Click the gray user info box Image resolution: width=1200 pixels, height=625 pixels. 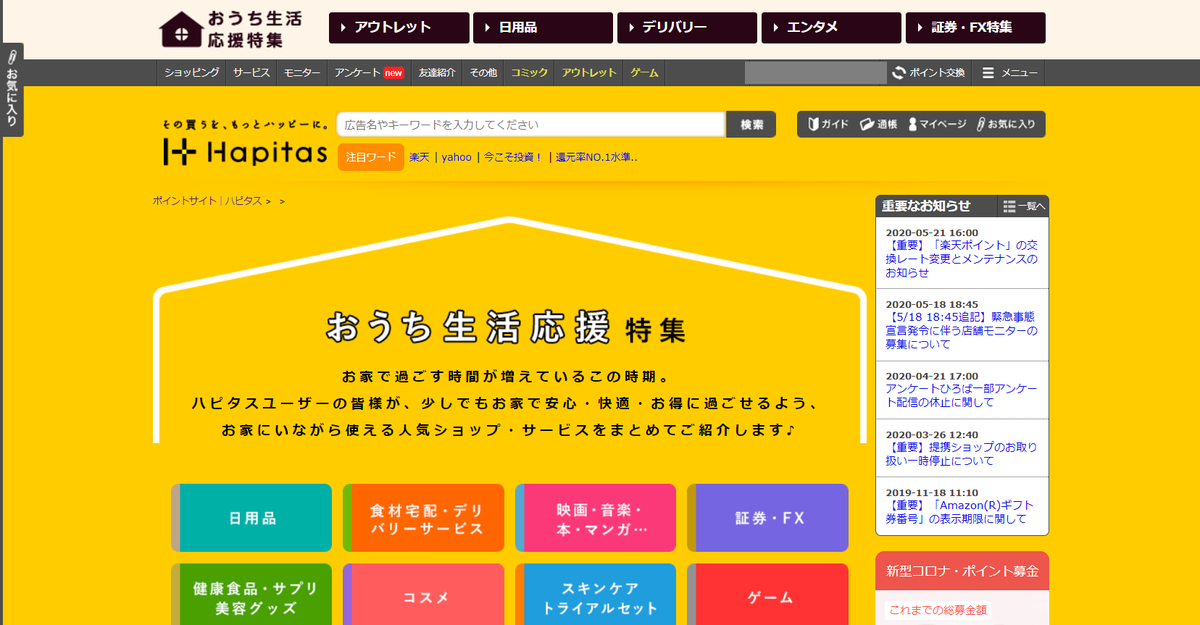coord(815,73)
